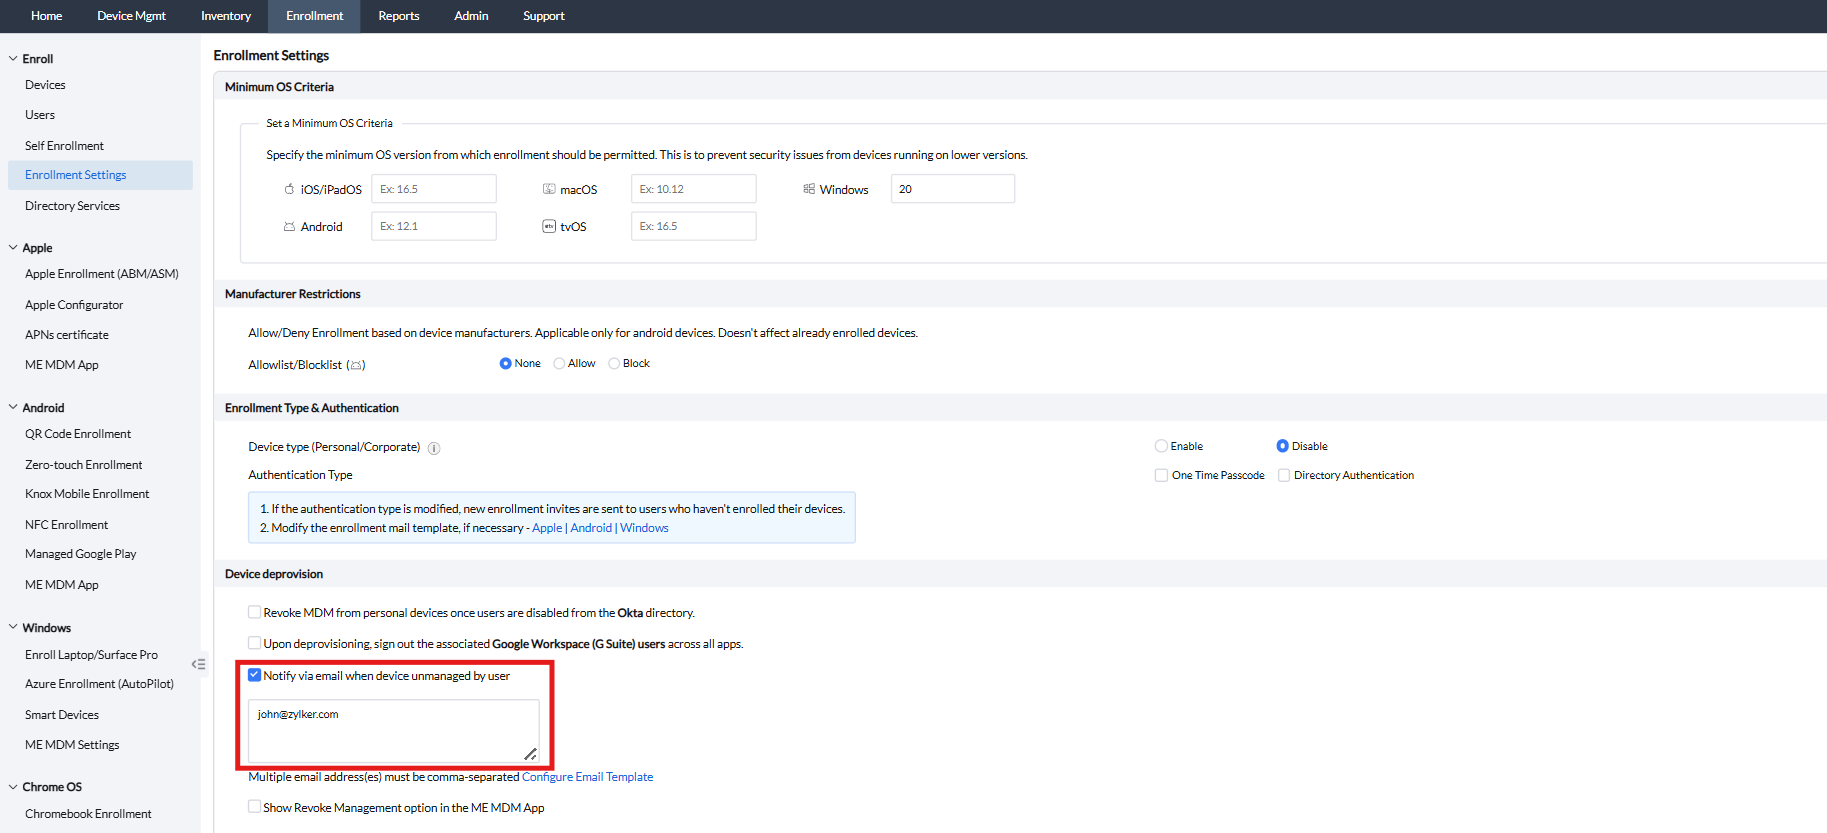Switch to the Inventory tab
Viewport: 1827px width, 833px height.
(x=226, y=16)
